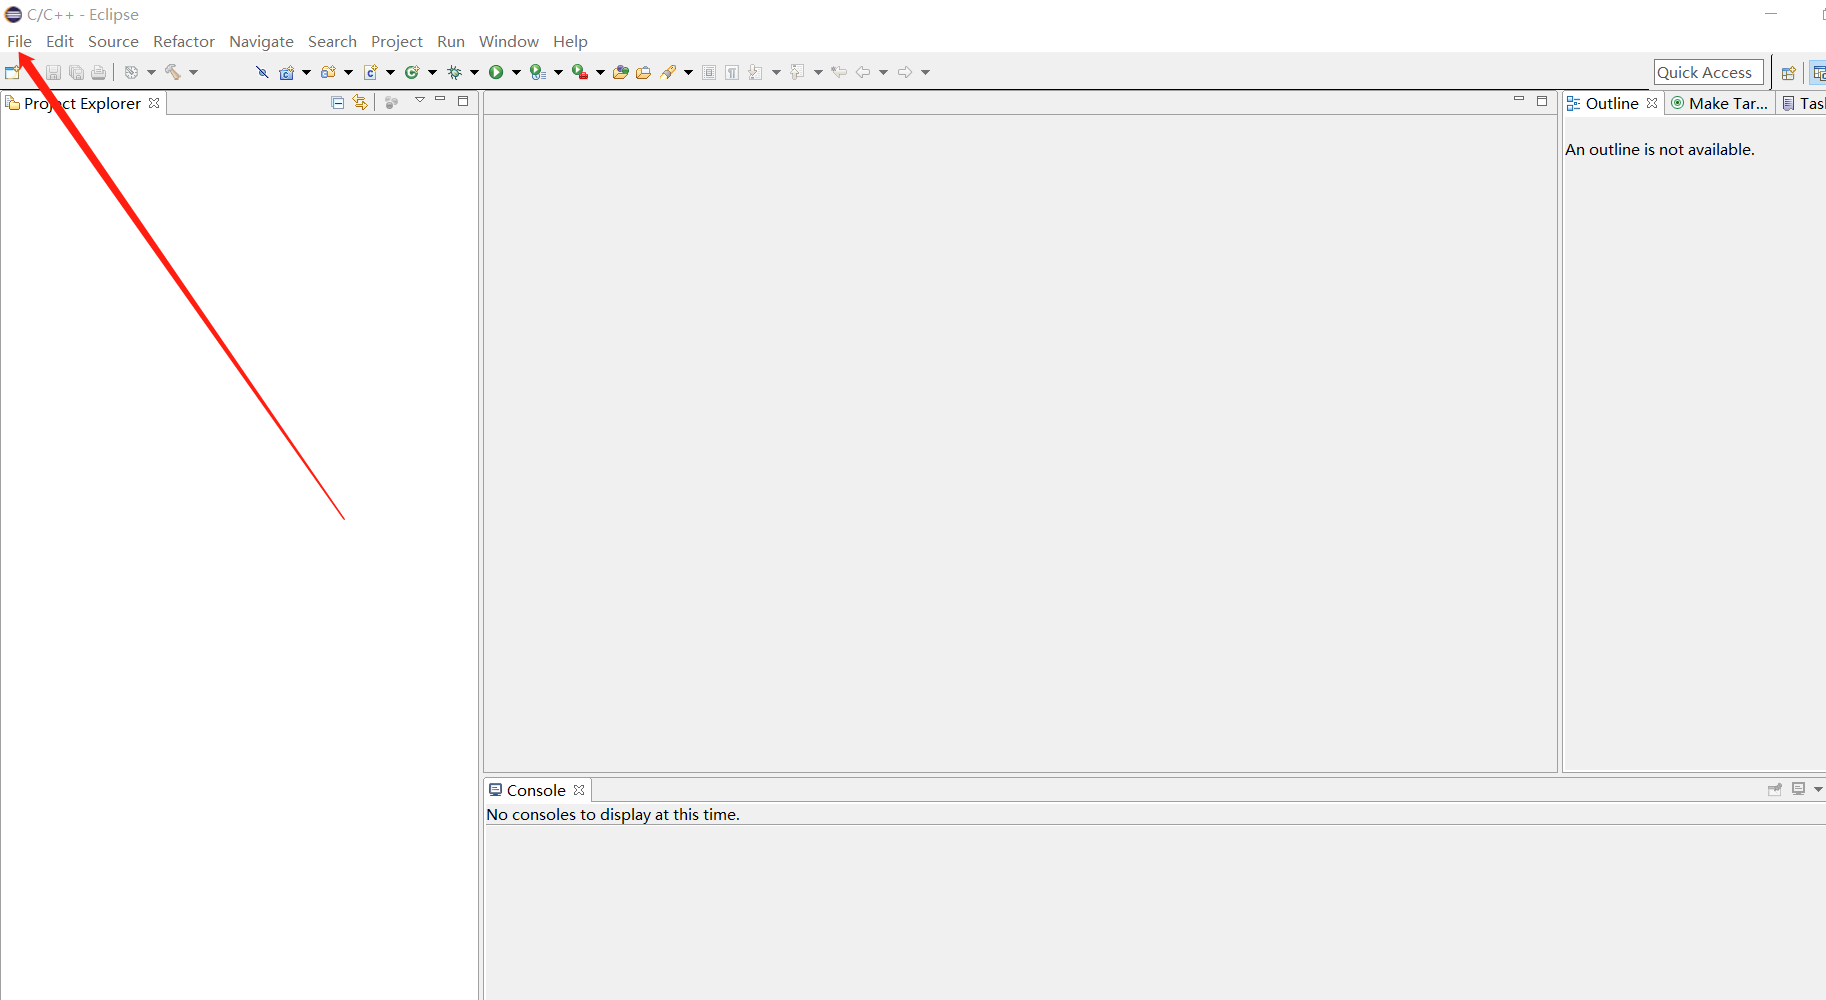Open the Forward history dropdown arrow
1826x1000 pixels.
pos(925,72)
